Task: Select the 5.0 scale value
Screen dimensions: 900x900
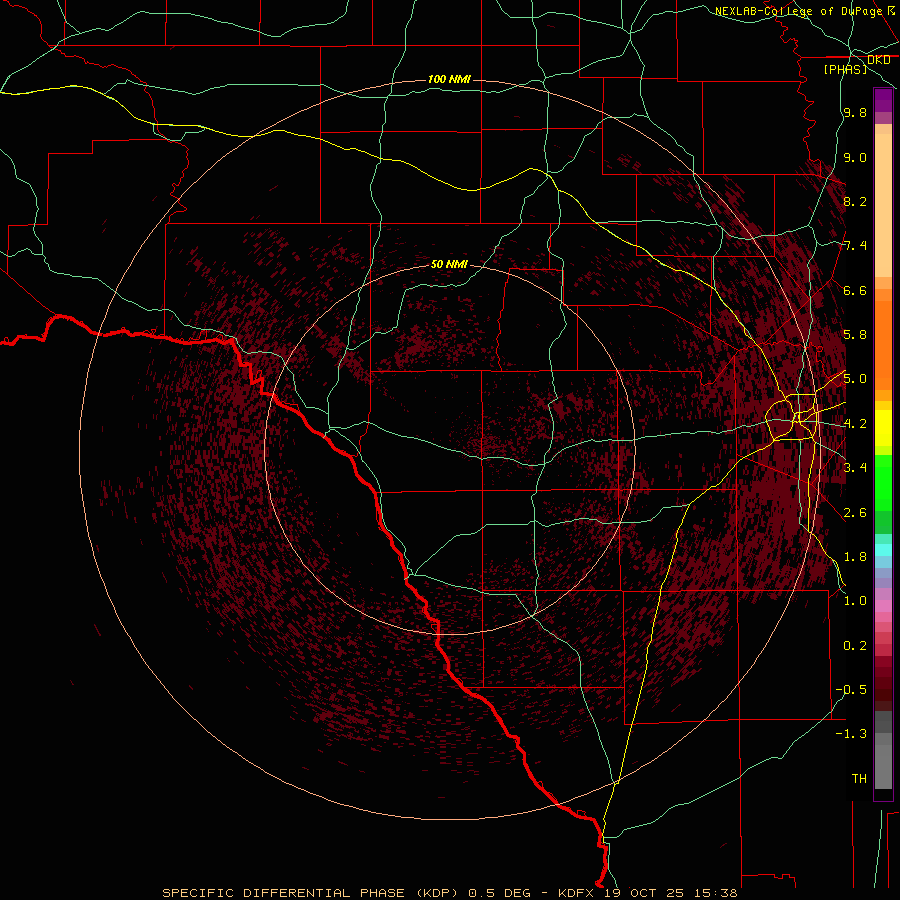Action: coord(855,379)
